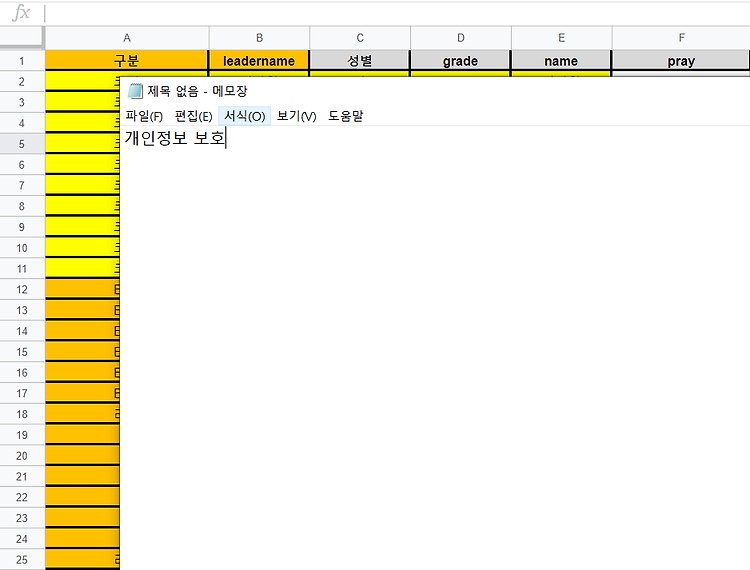
Task: Select row 24 header
Action: 22,539
